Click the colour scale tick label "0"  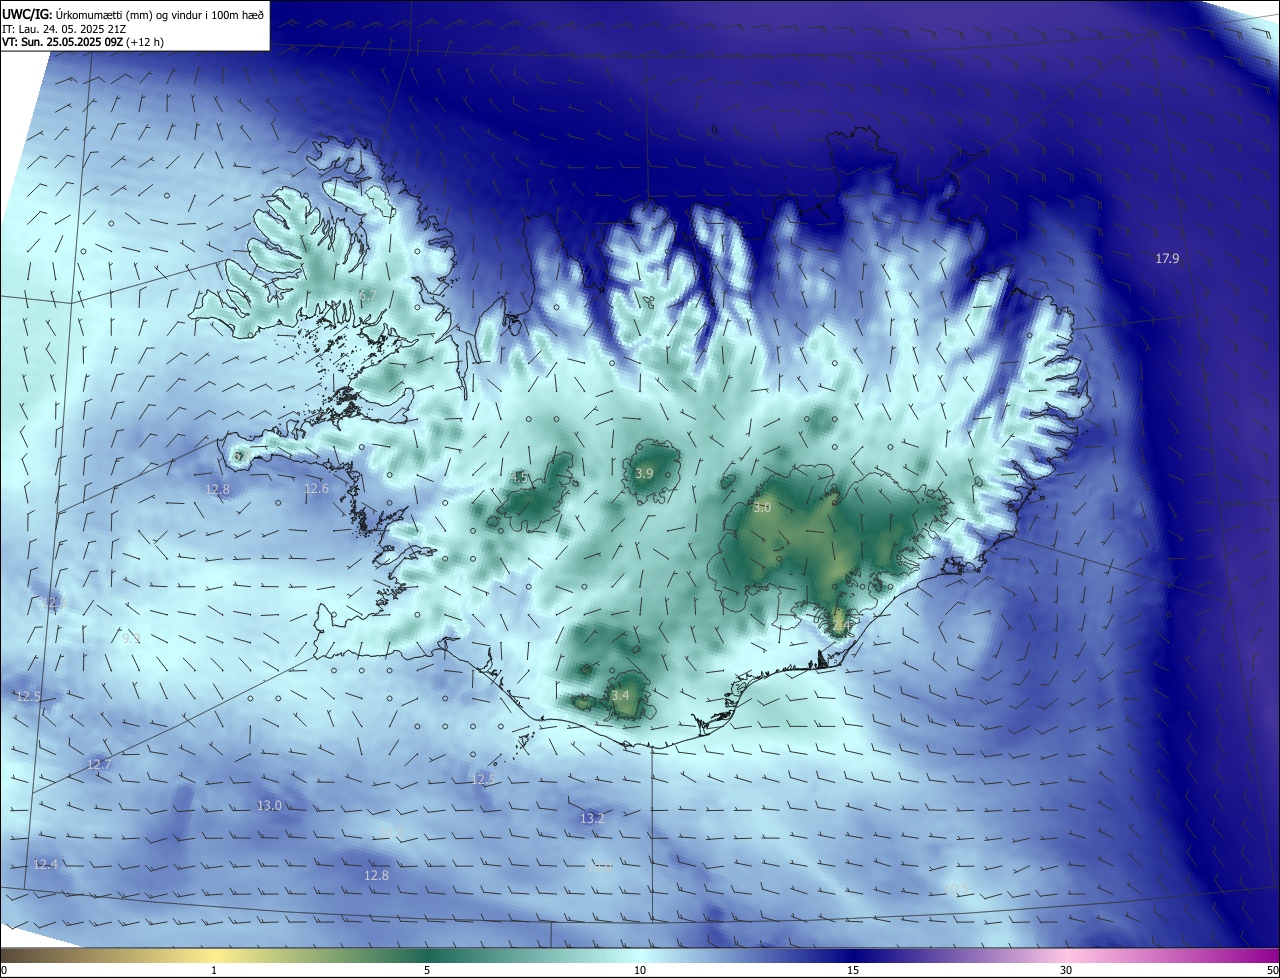click(x=4, y=971)
